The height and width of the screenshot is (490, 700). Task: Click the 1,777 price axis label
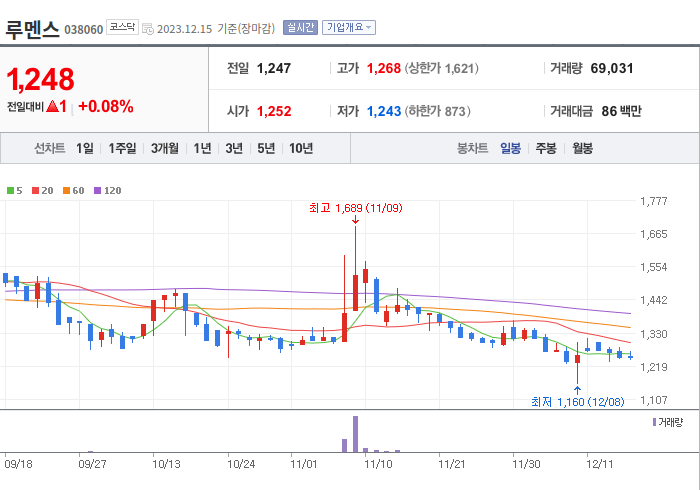tap(654, 201)
